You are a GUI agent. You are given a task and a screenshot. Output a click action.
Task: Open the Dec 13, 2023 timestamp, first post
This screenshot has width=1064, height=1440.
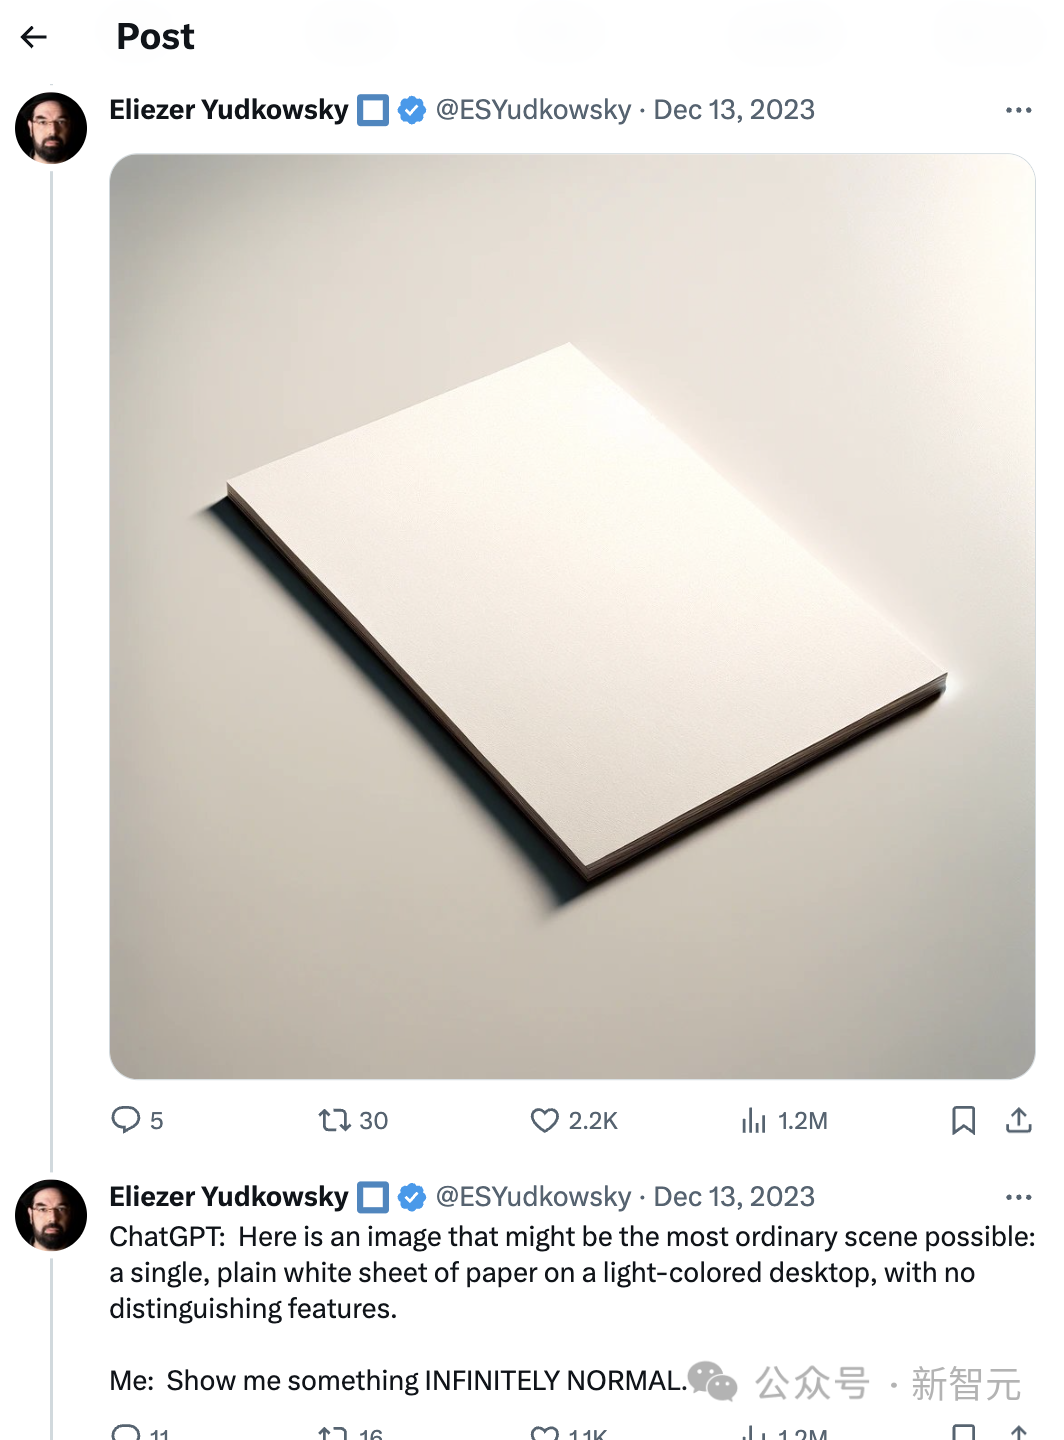pyautogui.click(x=734, y=110)
